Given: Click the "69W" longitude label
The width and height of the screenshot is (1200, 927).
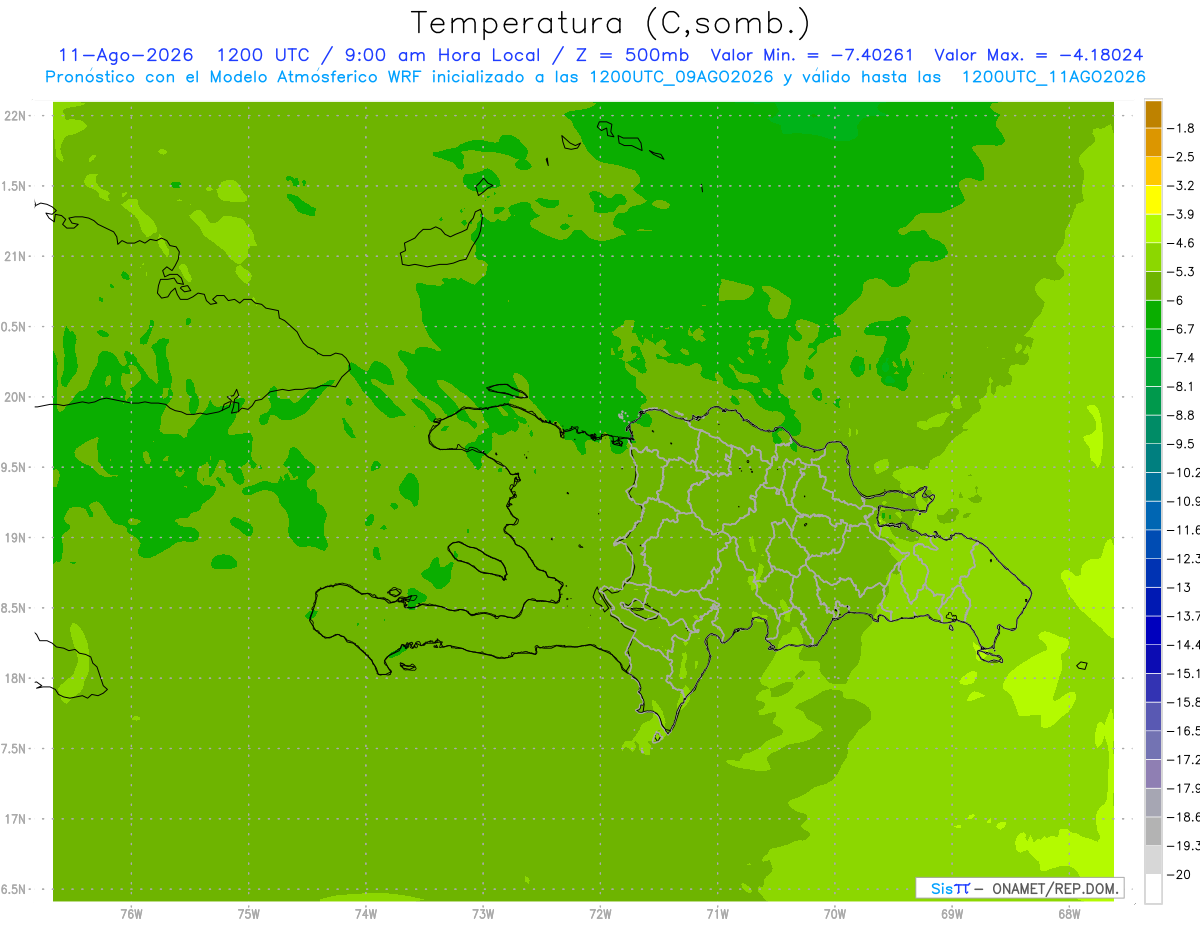Looking at the screenshot, I should (952, 913).
